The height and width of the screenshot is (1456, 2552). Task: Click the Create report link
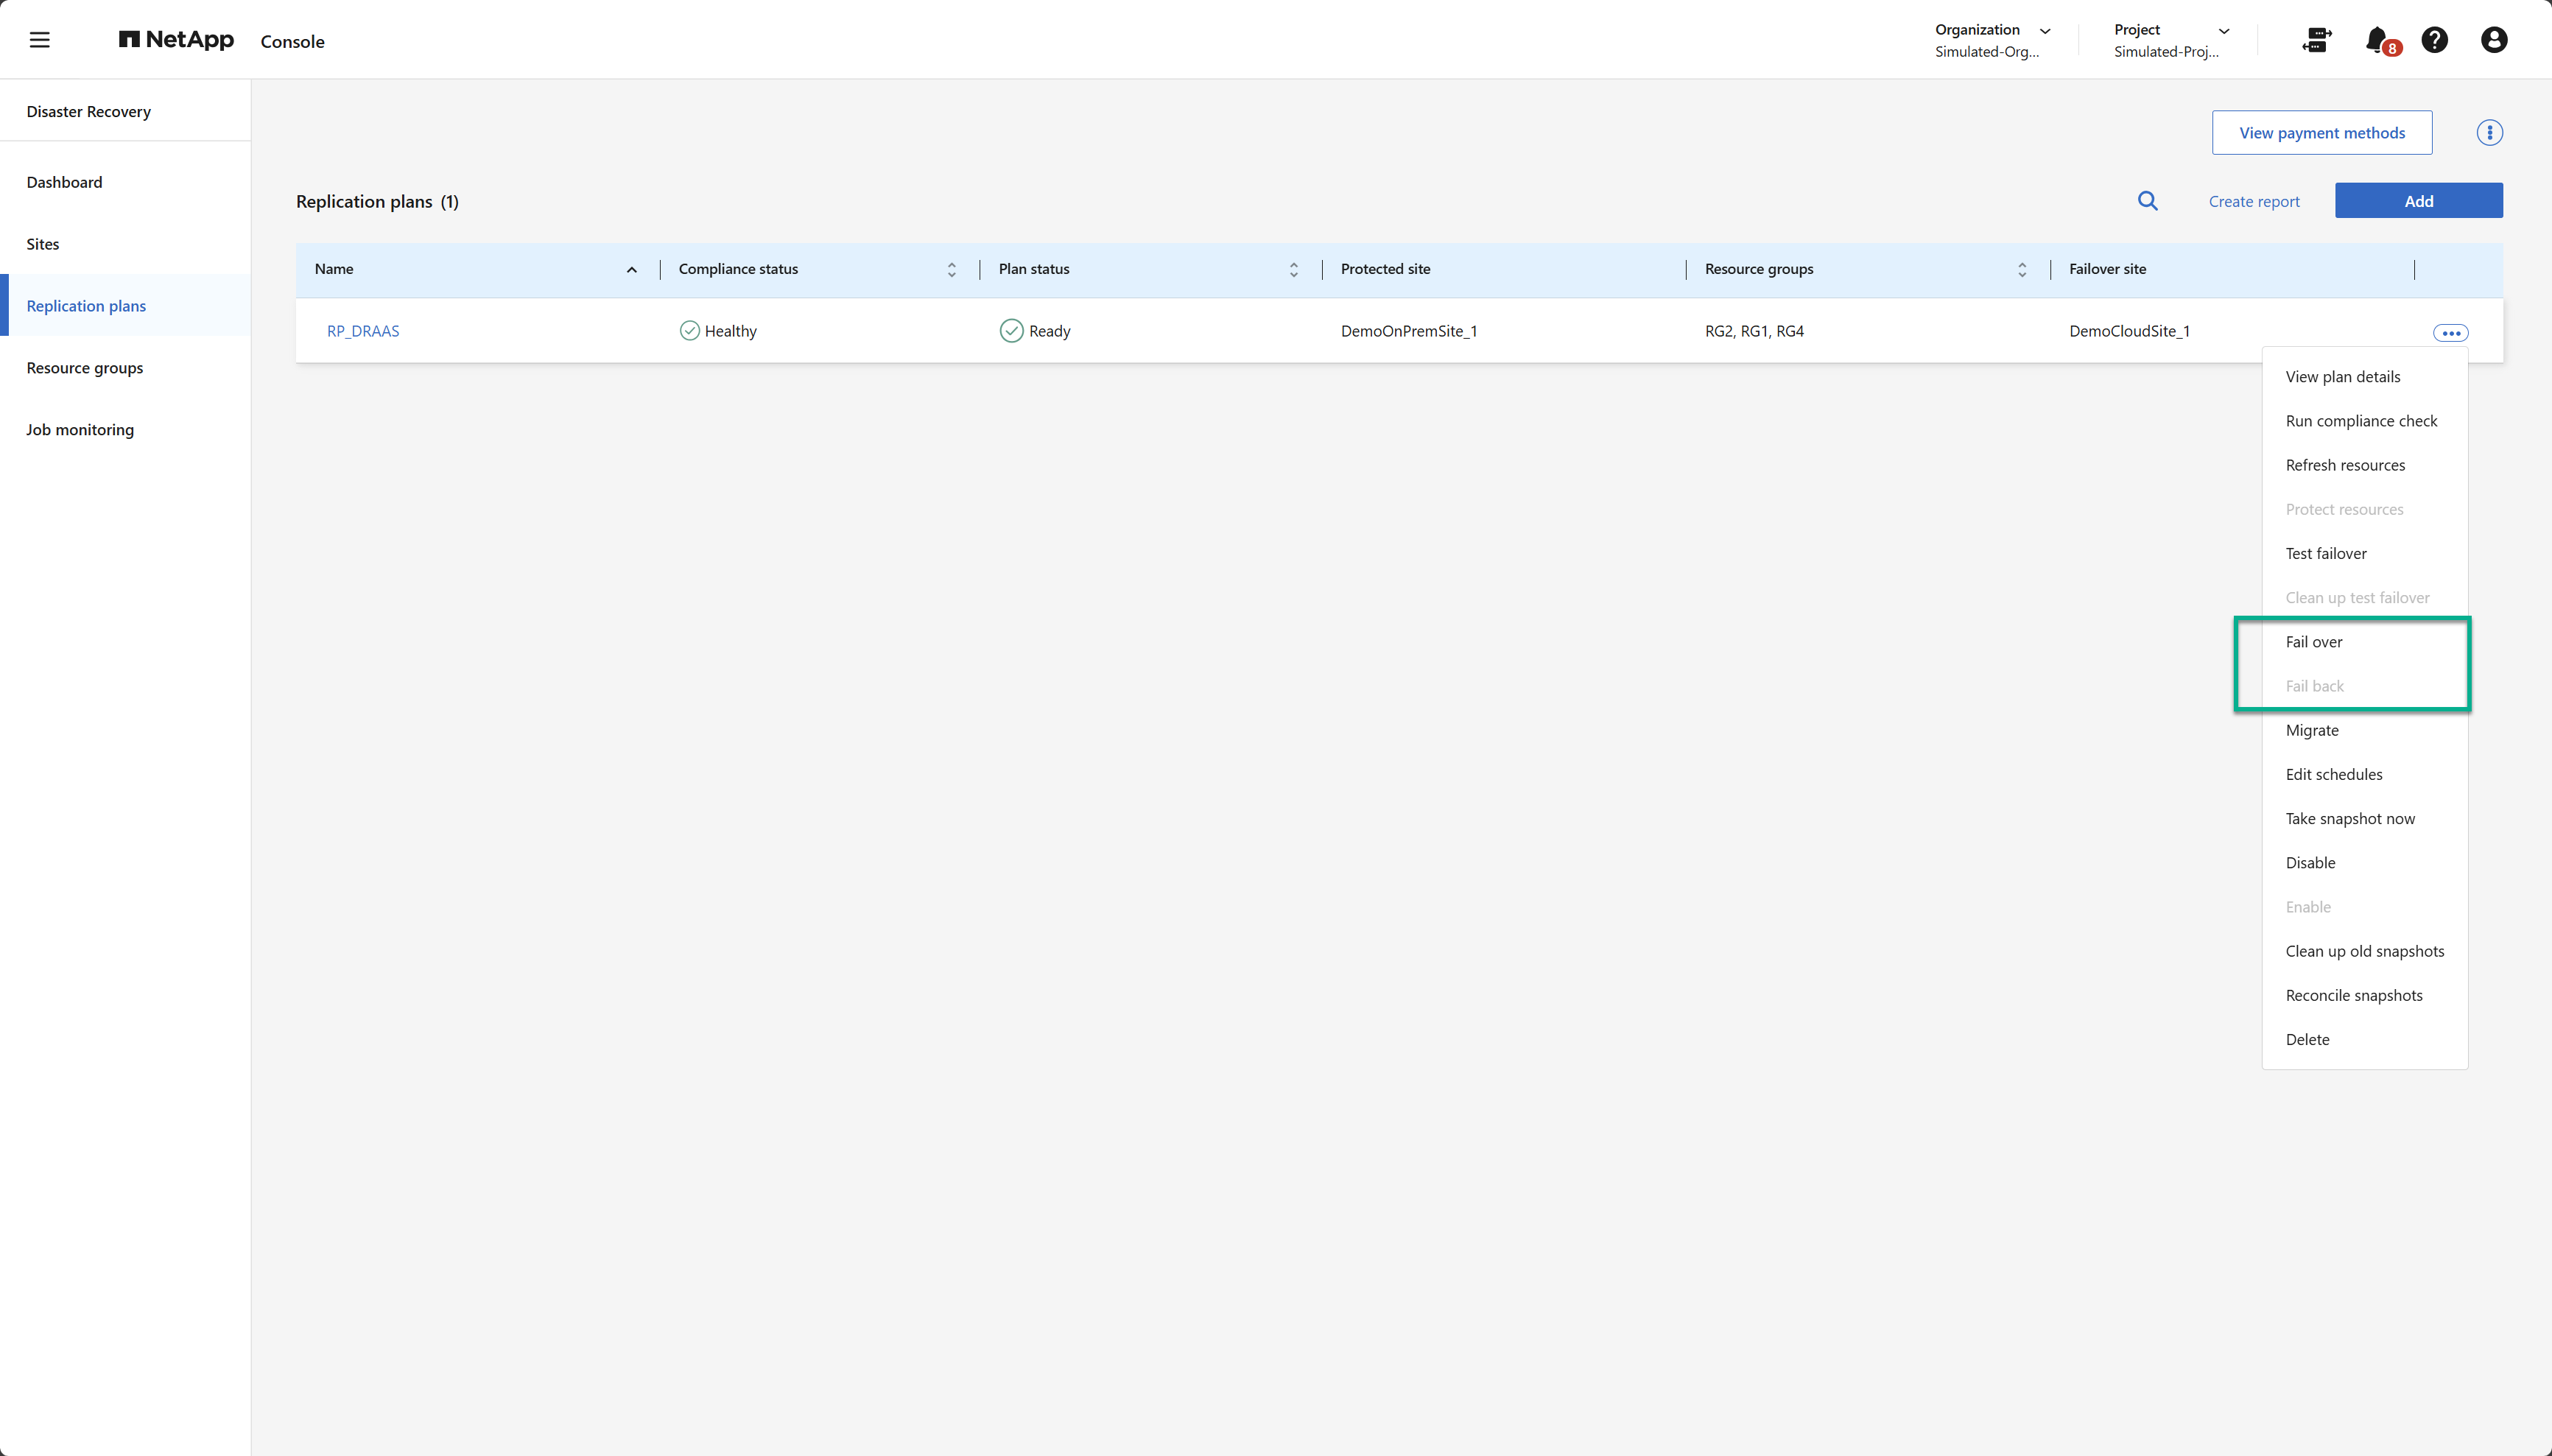pyautogui.click(x=2253, y=202)
